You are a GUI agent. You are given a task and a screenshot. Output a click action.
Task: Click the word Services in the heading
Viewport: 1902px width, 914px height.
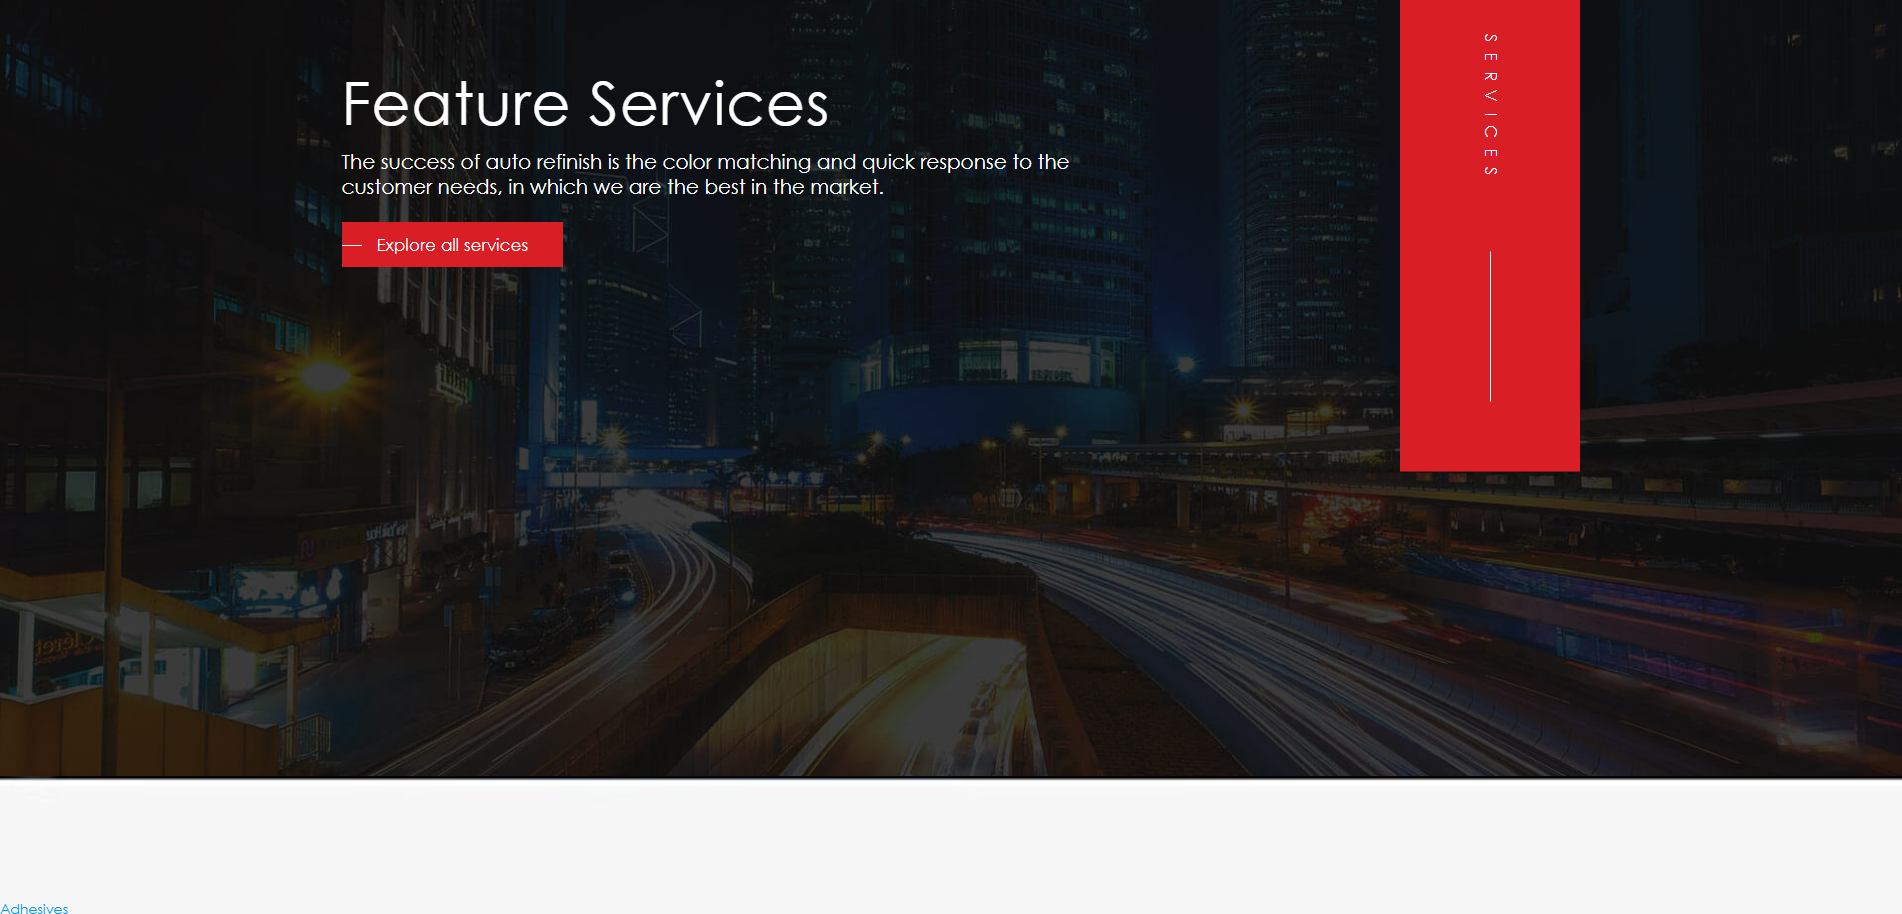[709, 104]
